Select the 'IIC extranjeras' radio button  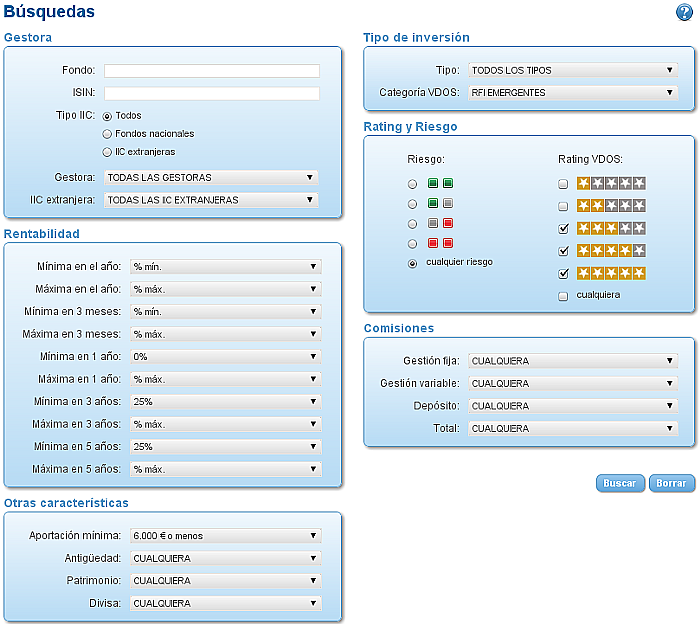click(x=107, y=152)
